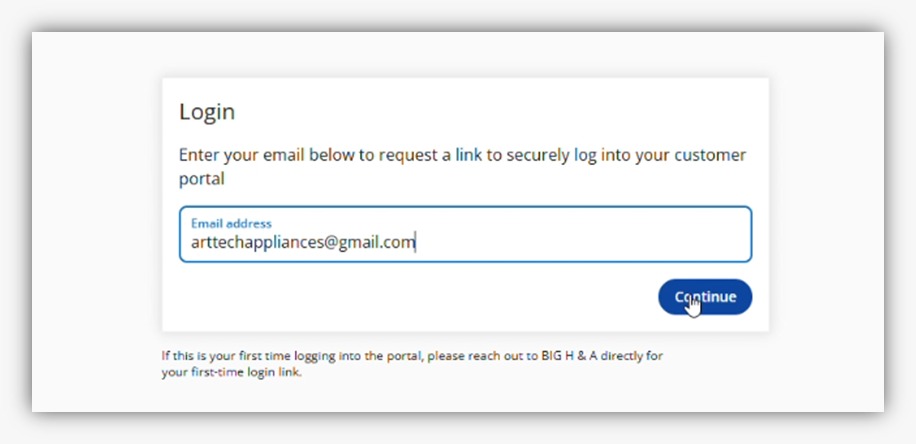Select the "first-time login link" footnote text
916x444 pixels.
click(246, 374)
